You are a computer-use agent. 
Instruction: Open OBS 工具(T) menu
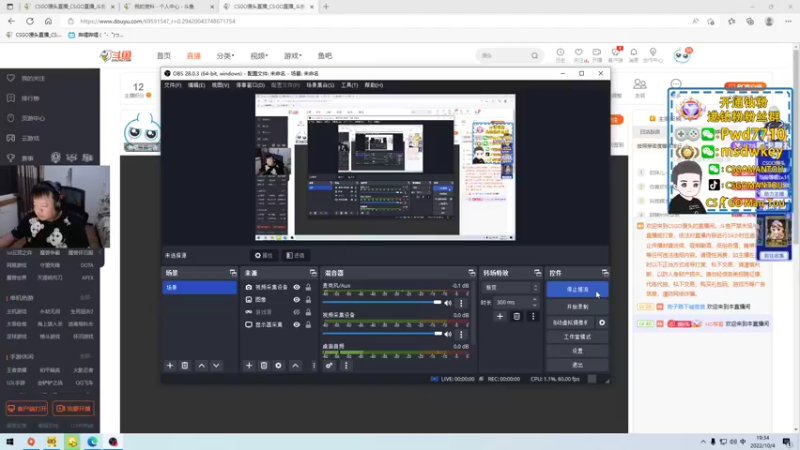click(349, 85)
